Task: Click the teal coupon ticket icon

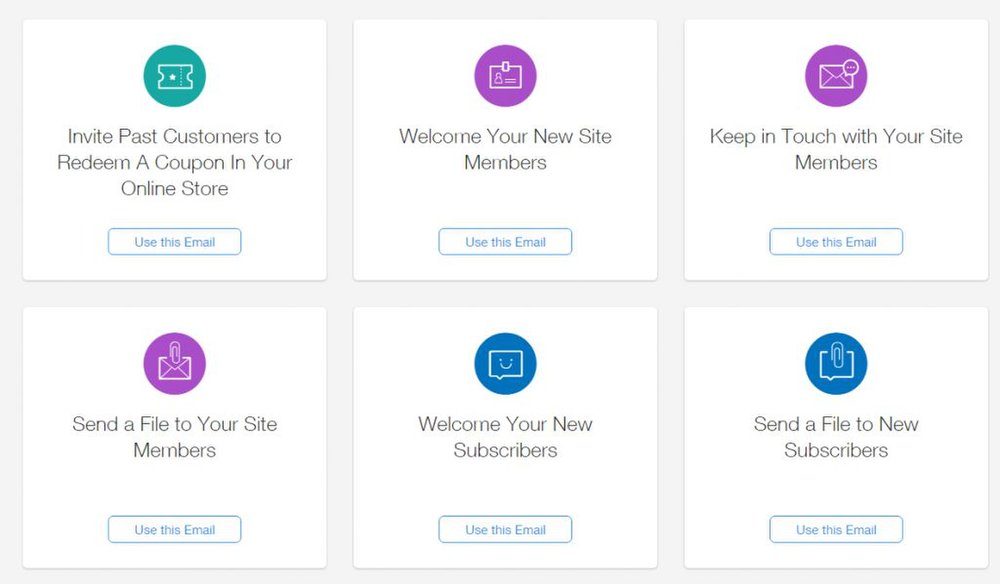Action: pos(174,76)
